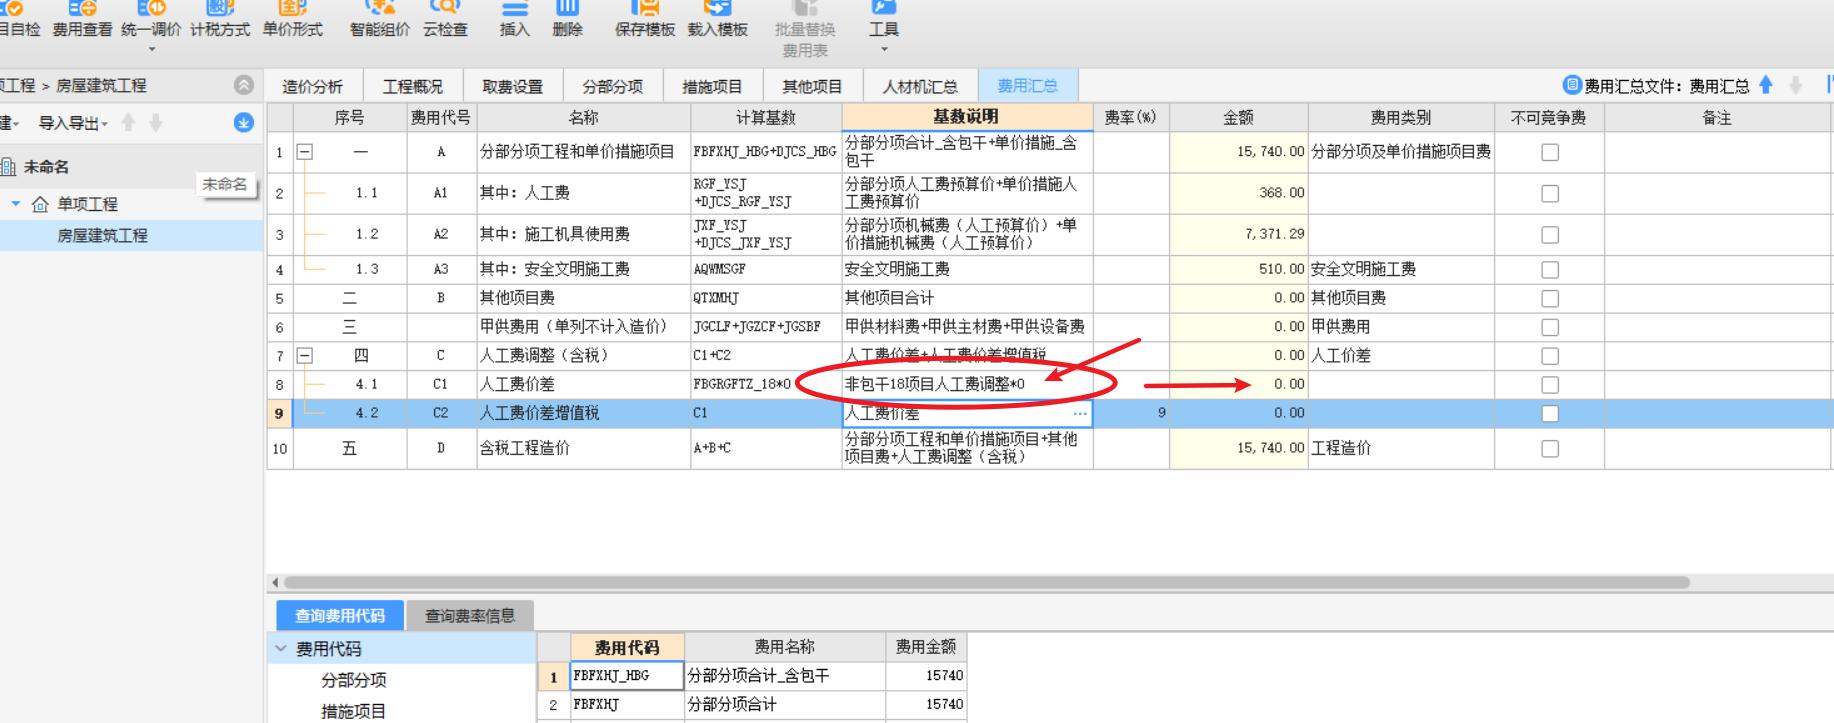1834x723 pixels.
Task: Switch to the 造价分析 tab
Action: coord(312,86)
